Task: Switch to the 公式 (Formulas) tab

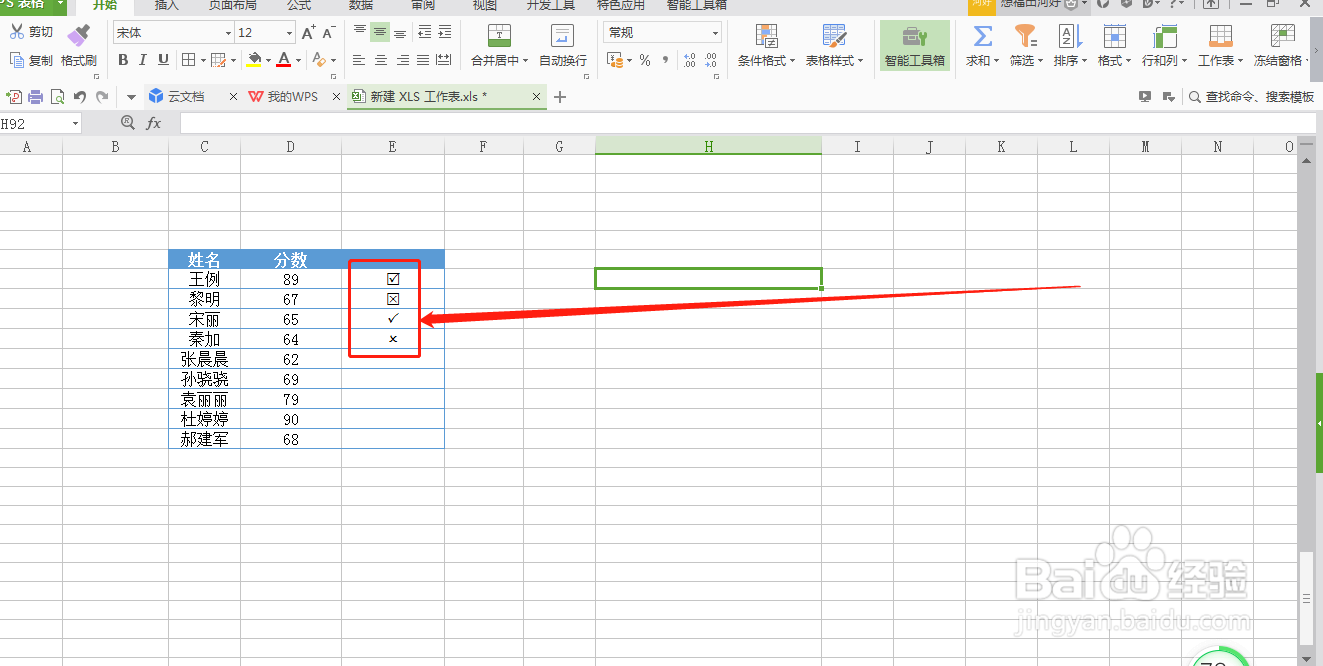Action: point(299,5)
